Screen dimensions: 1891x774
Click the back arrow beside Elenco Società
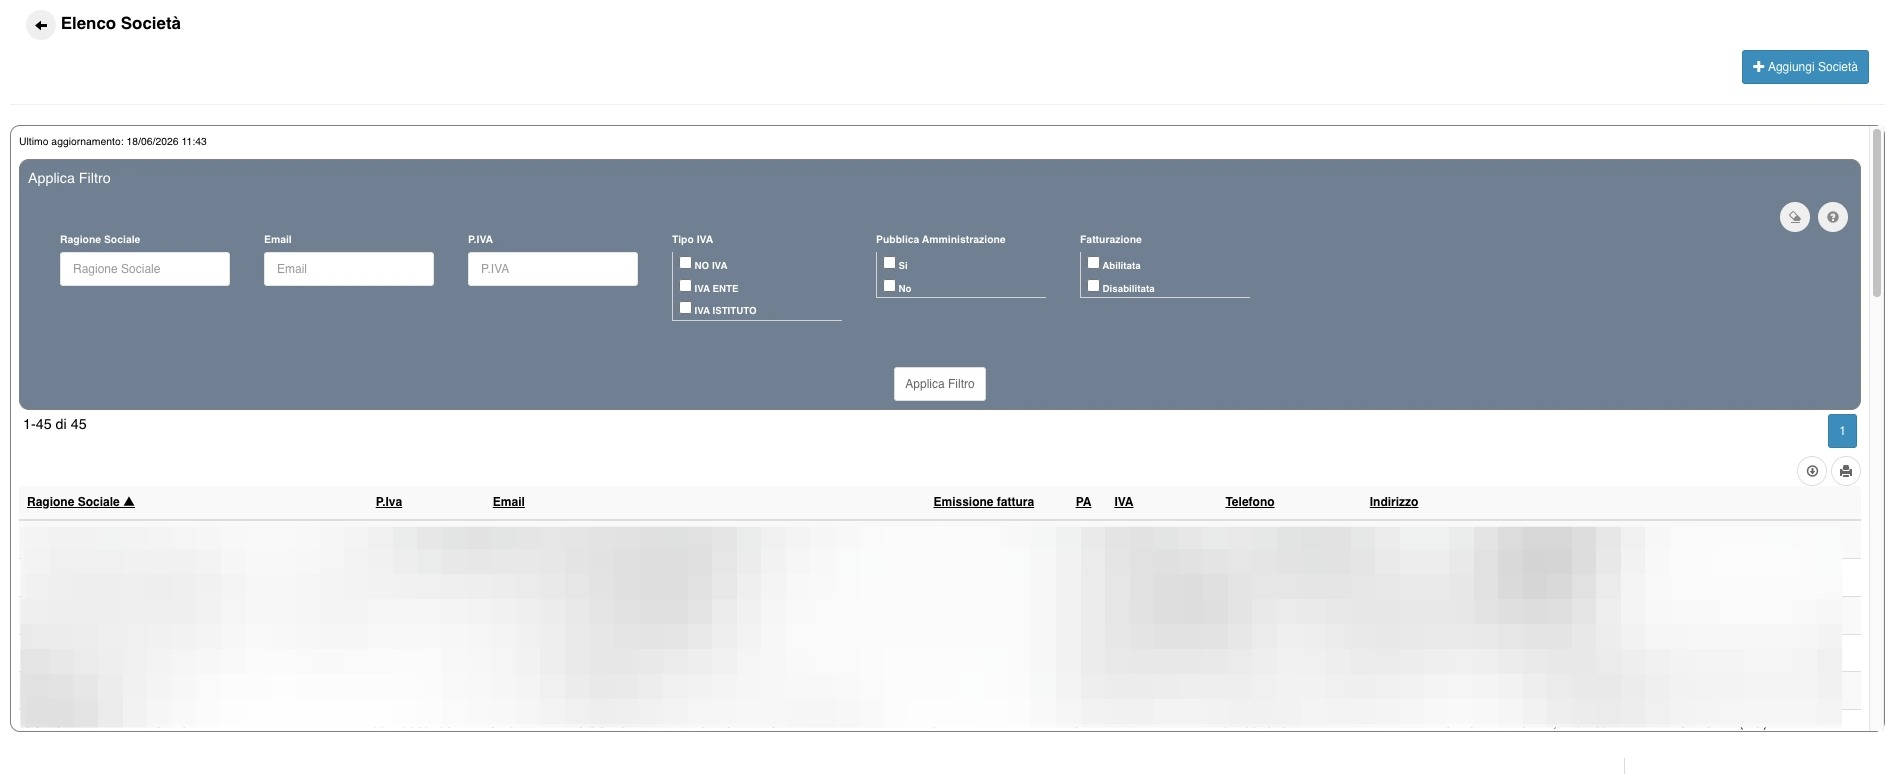[x=41, y=25]
